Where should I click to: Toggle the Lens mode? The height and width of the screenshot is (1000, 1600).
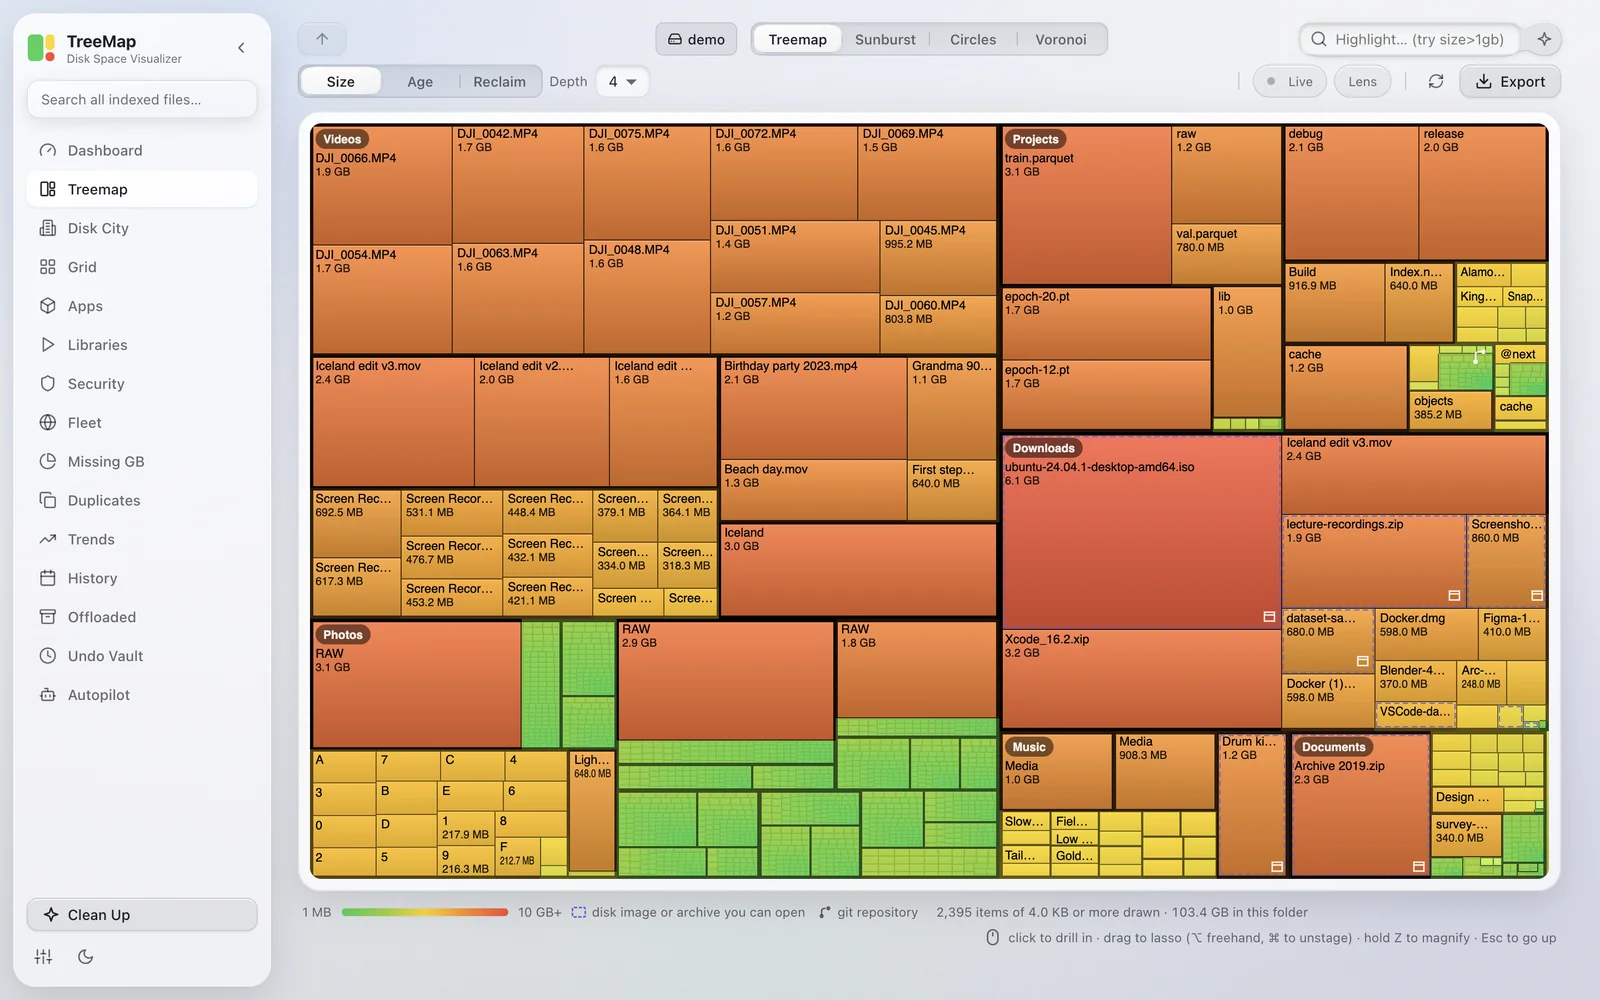1362,82
